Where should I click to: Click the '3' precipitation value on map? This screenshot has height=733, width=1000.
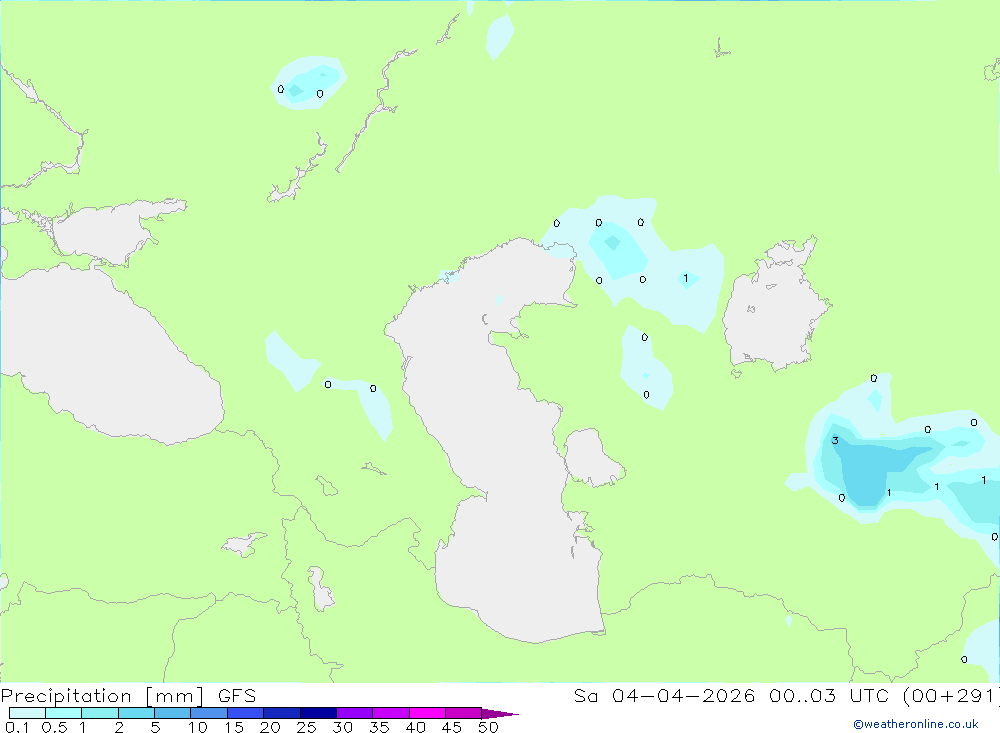point(835,440)
